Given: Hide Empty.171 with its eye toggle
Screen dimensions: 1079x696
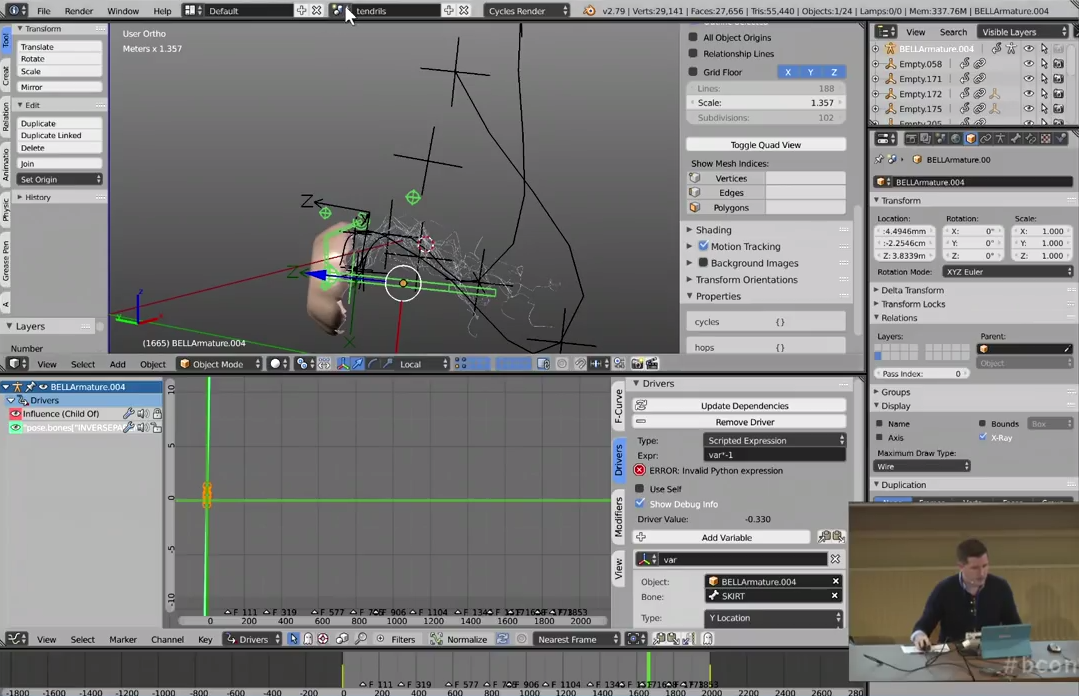Looking at the screenshot, I should pos(1029,79).
